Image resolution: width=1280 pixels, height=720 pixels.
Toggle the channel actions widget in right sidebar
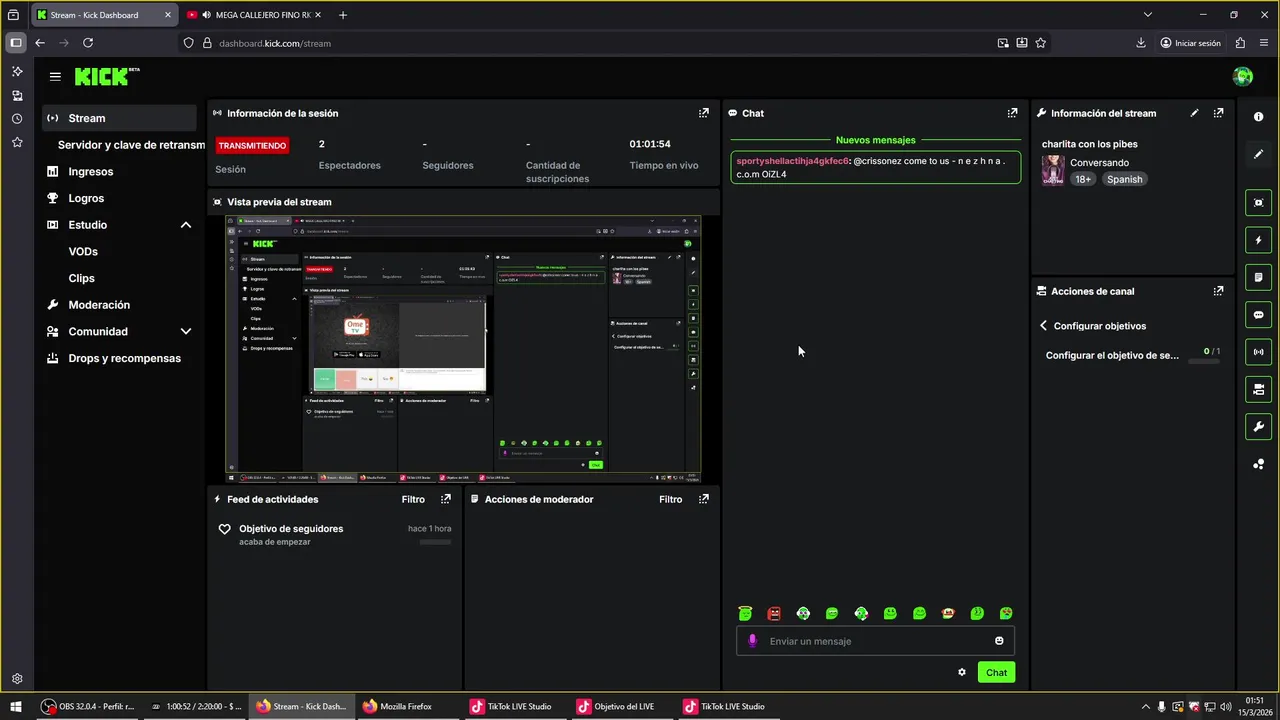[x=1258, y=389]
